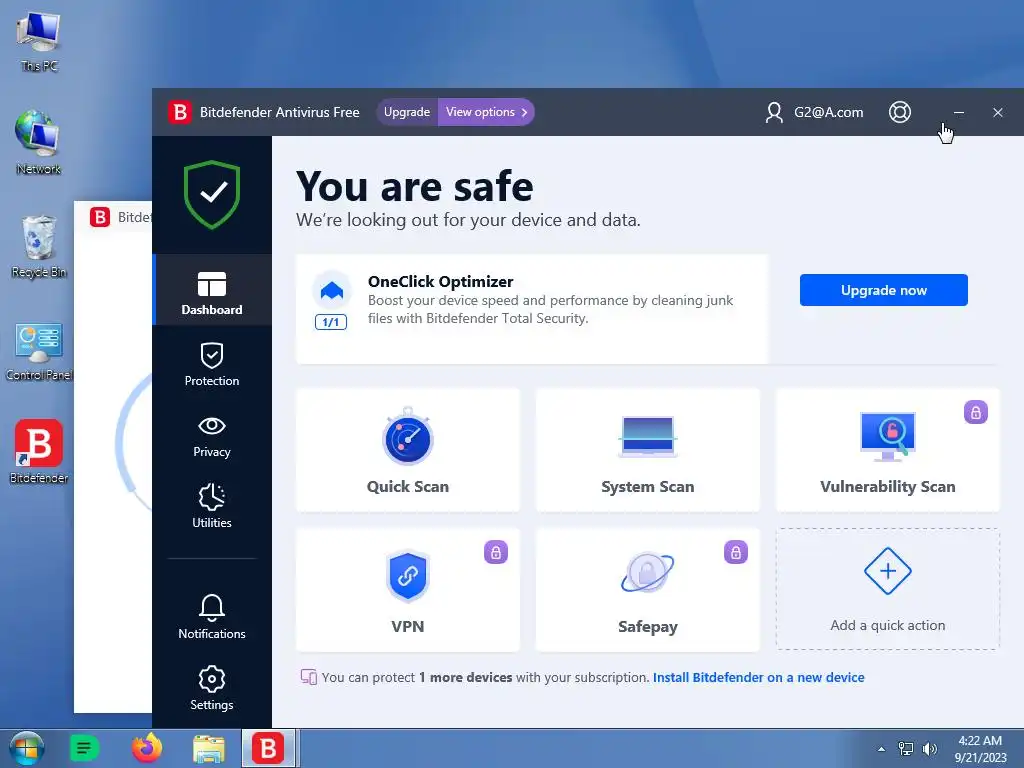The image size is (1024, 768).
Task: Open the Vulnerability Scan tile
Action: click(x=887, y=450)
